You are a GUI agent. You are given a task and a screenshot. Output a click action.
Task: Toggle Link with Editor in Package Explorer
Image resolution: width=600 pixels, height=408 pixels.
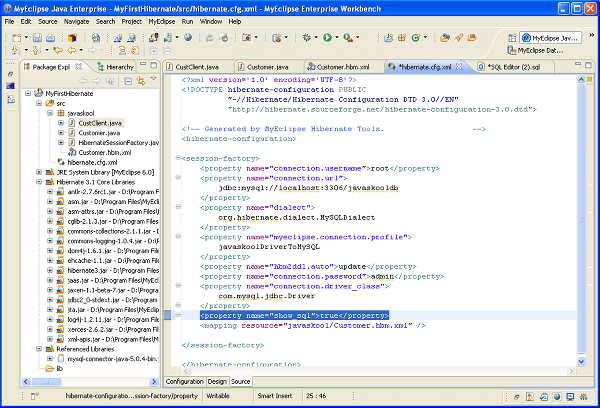[x=141, y=81]
